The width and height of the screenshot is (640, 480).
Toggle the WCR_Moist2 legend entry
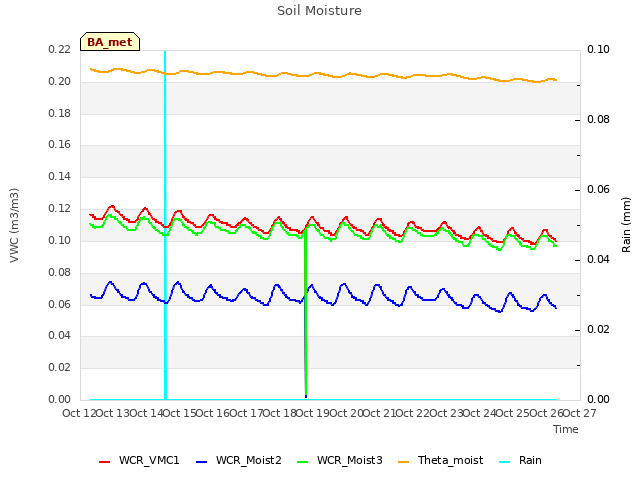(239, 460)
